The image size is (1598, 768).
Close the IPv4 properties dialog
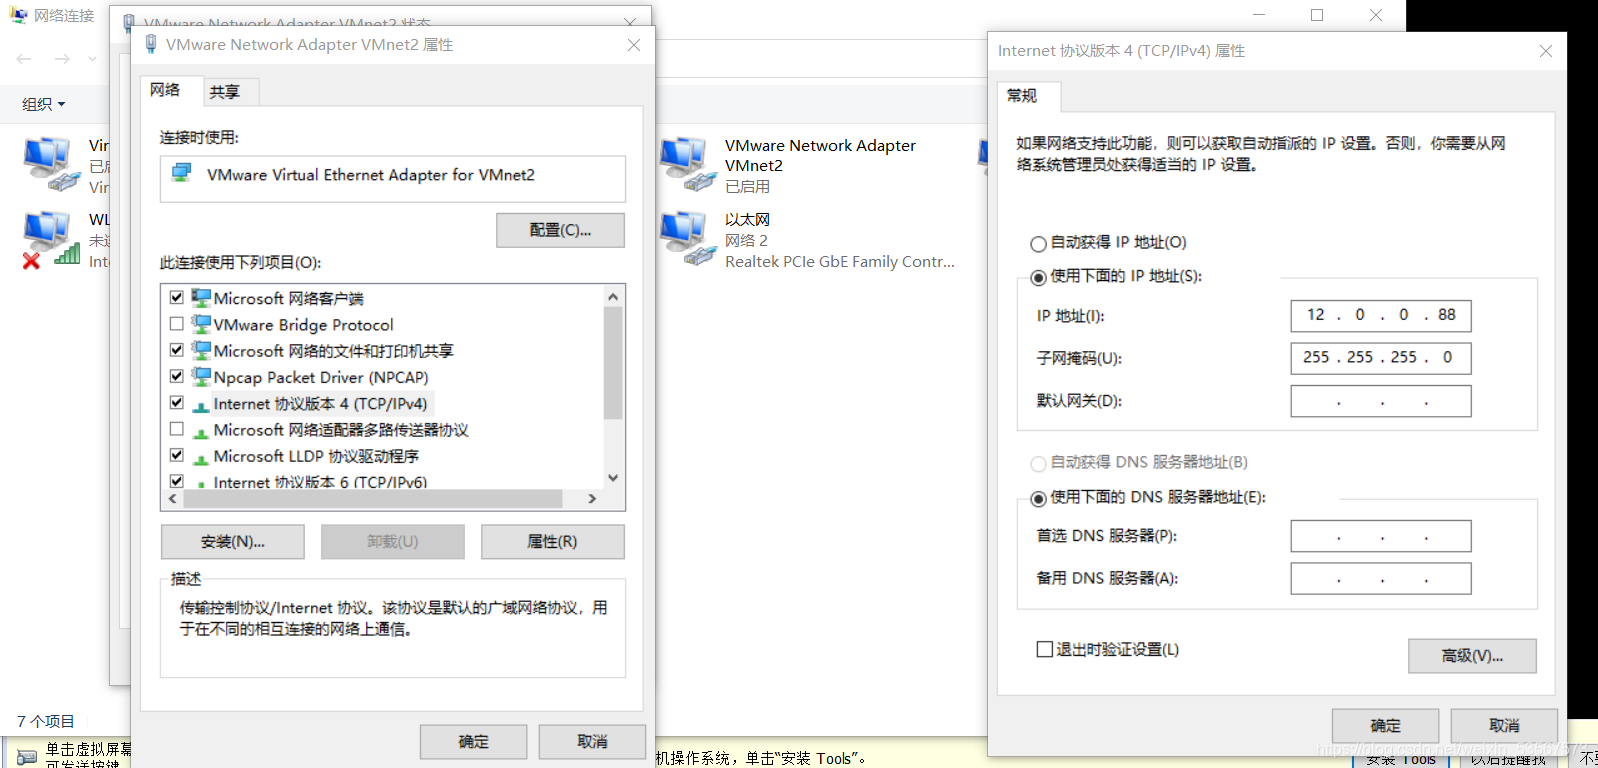click(1546, 51)
